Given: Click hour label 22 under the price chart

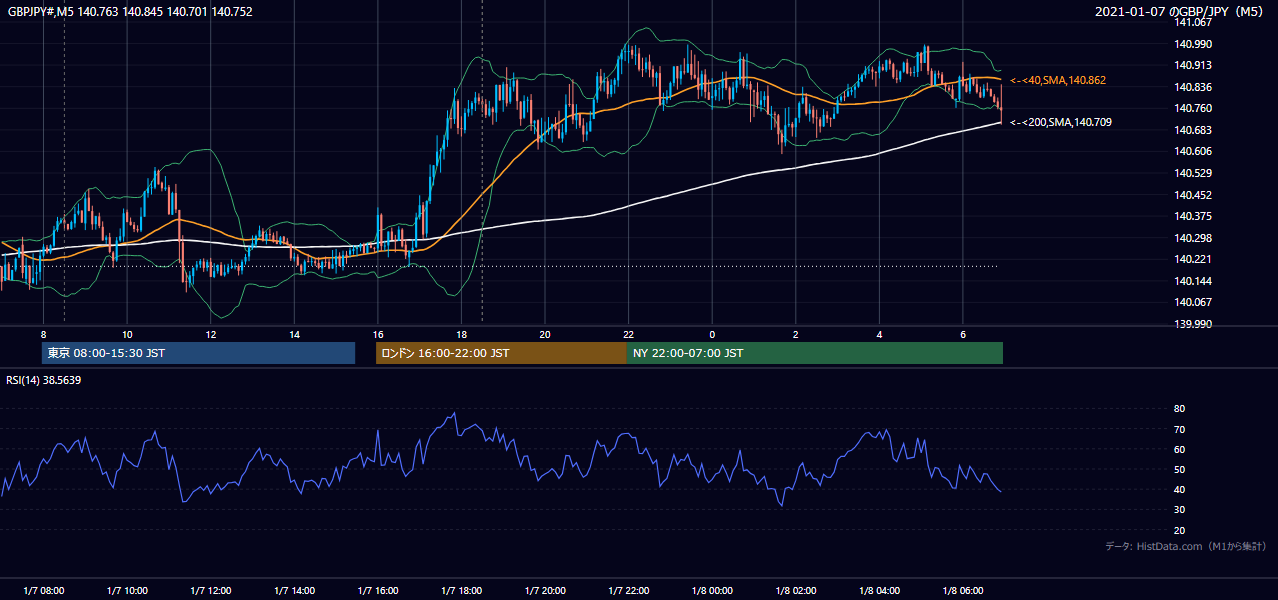Looking at the screenshot, I should [x=629, y=334].
